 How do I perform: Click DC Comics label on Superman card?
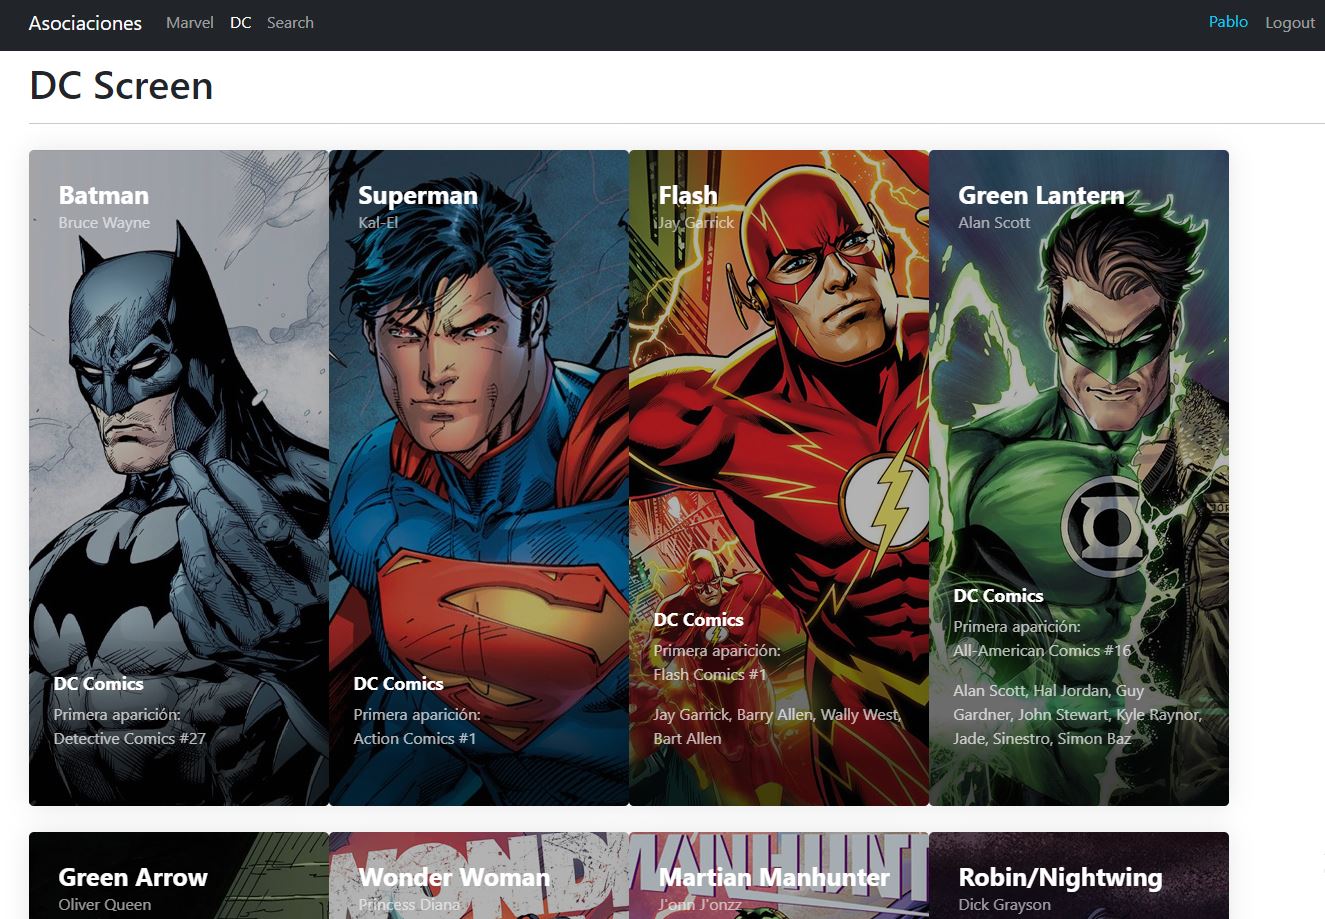coord(398,684)
